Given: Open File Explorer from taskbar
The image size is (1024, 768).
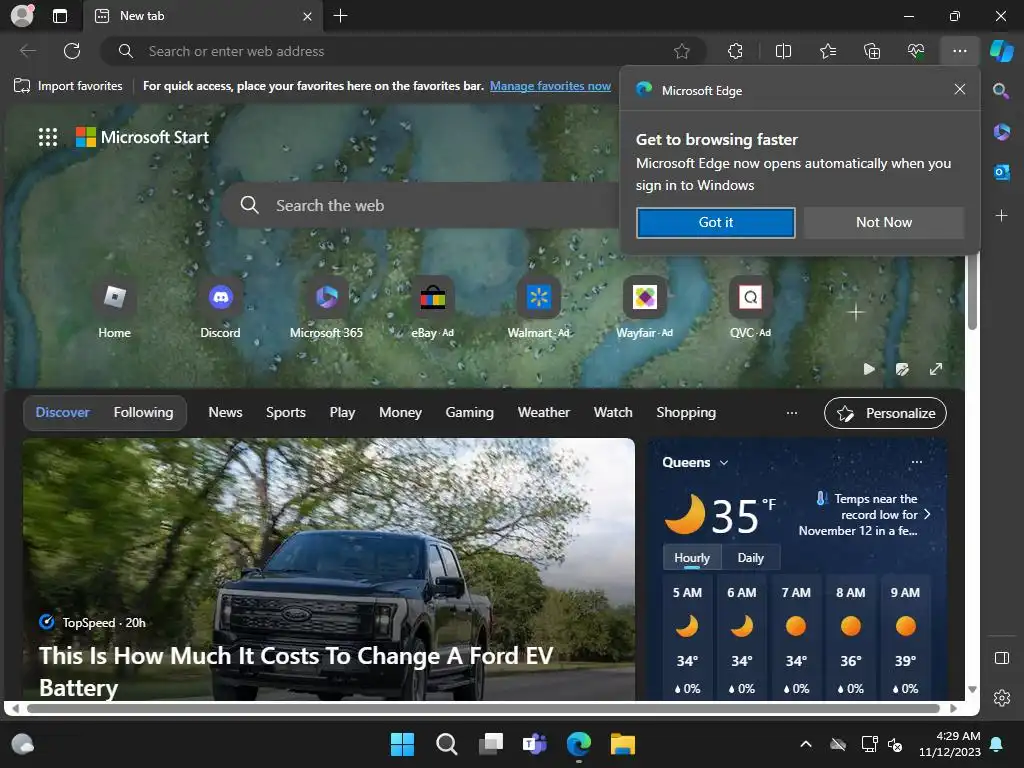Looking at the screenshot, I should [x=622, y=744].
